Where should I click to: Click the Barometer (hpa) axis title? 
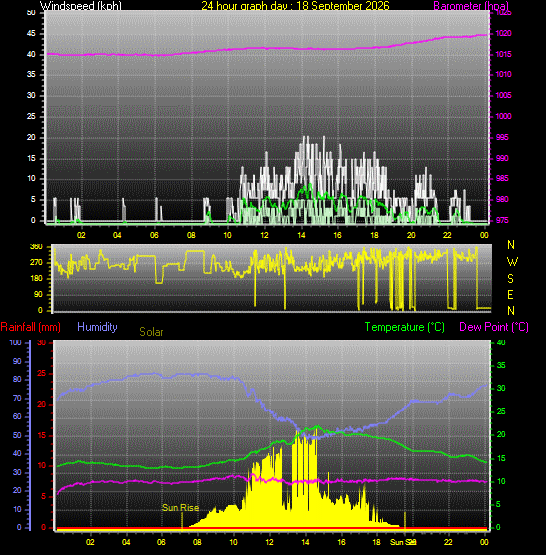pyautogui.click(x=471, y=6)
